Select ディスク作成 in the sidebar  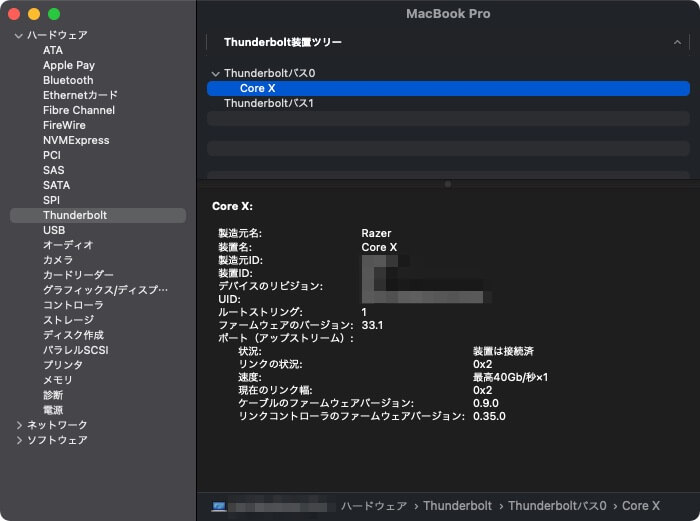(x=73, y=335)
